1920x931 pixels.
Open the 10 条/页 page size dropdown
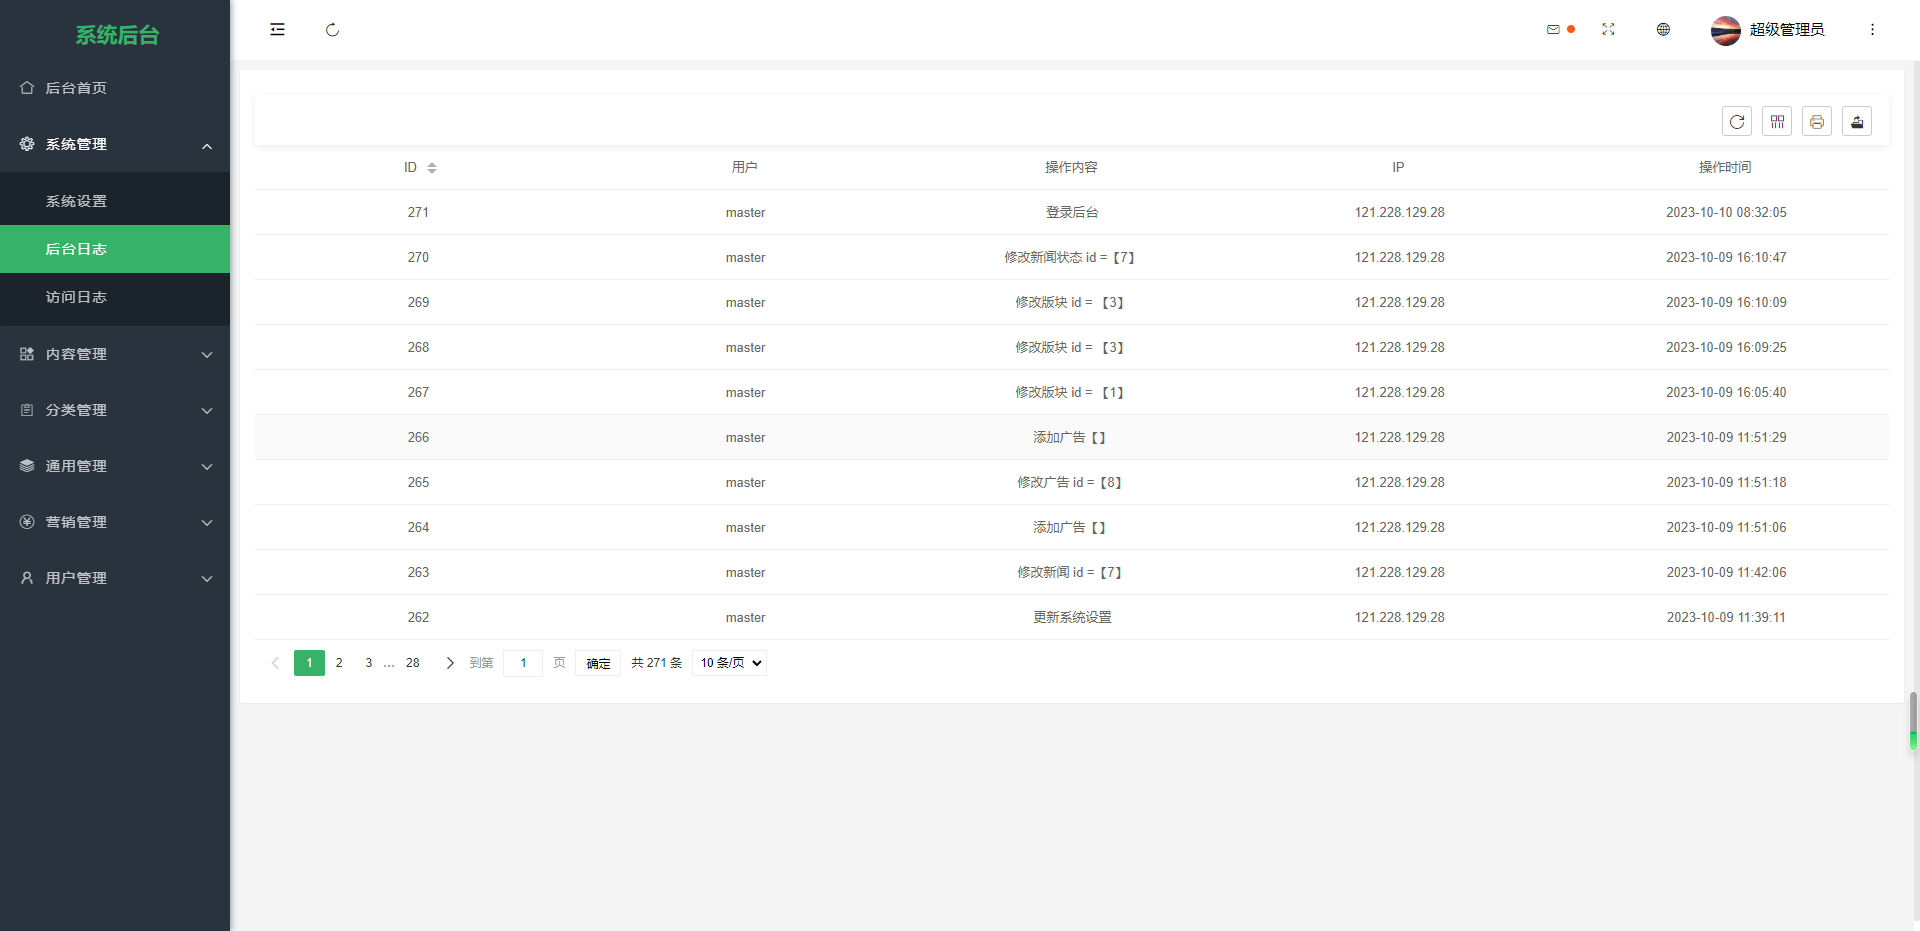click(729, 663)
